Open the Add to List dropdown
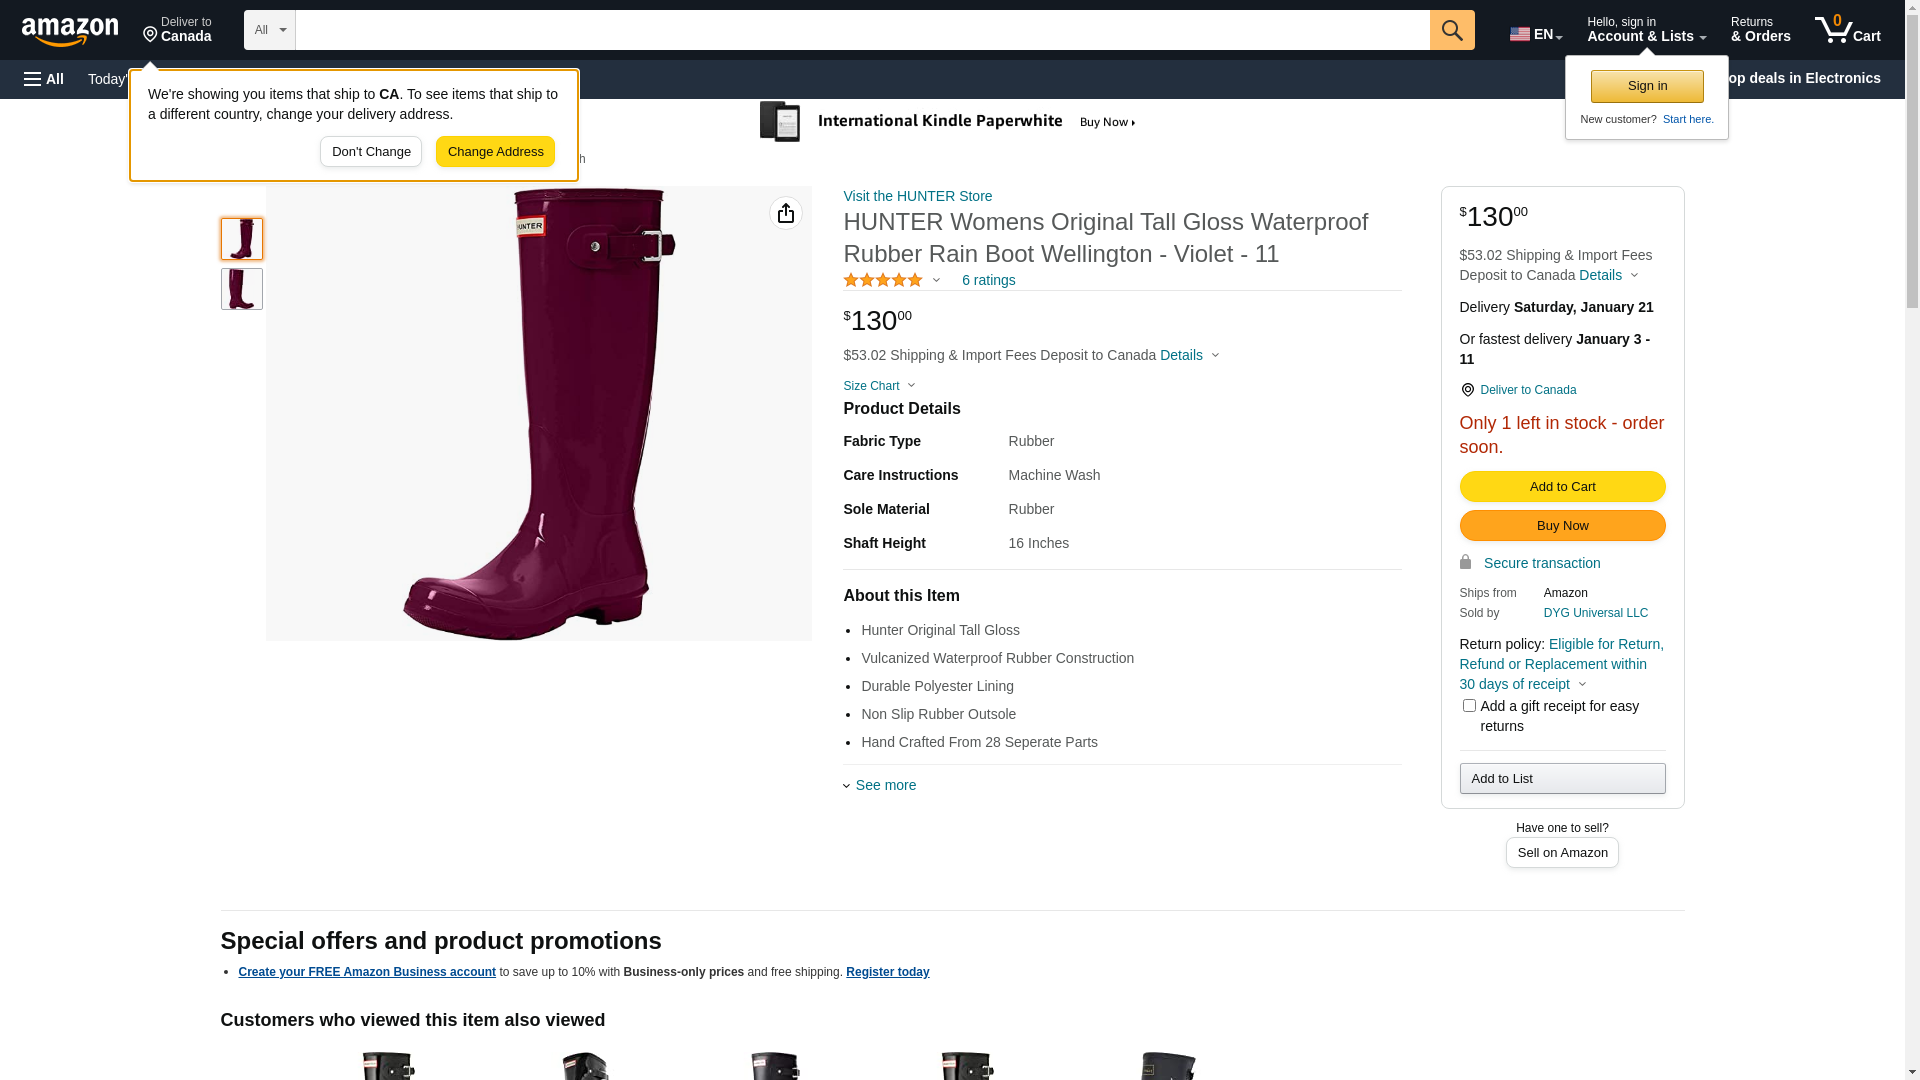Screen dimensions: 1920x1080 coord(1562,779)
